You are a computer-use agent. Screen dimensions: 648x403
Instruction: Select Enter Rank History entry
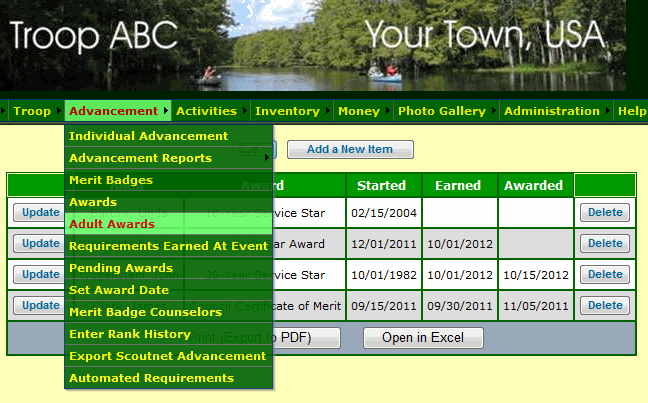(169, 334)
